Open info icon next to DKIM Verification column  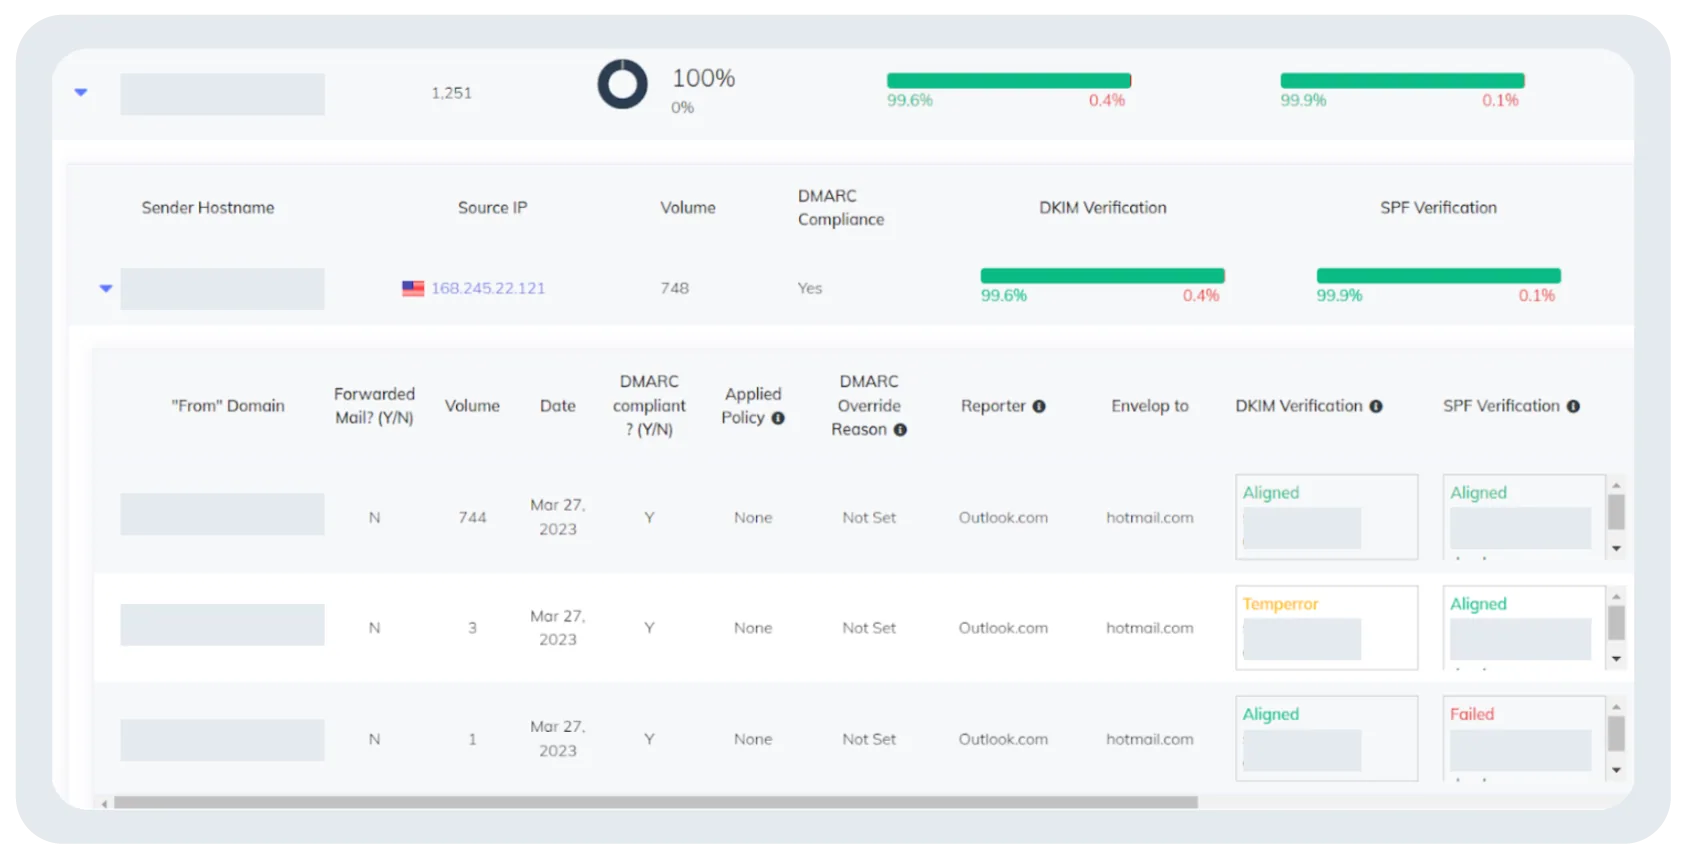click(1376, 406)
